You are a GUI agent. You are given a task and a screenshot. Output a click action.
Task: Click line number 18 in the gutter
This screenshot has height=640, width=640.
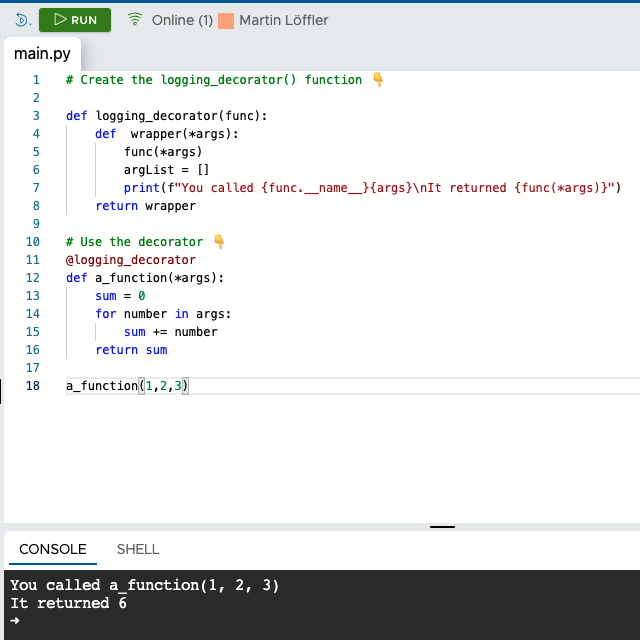(33, 386)
